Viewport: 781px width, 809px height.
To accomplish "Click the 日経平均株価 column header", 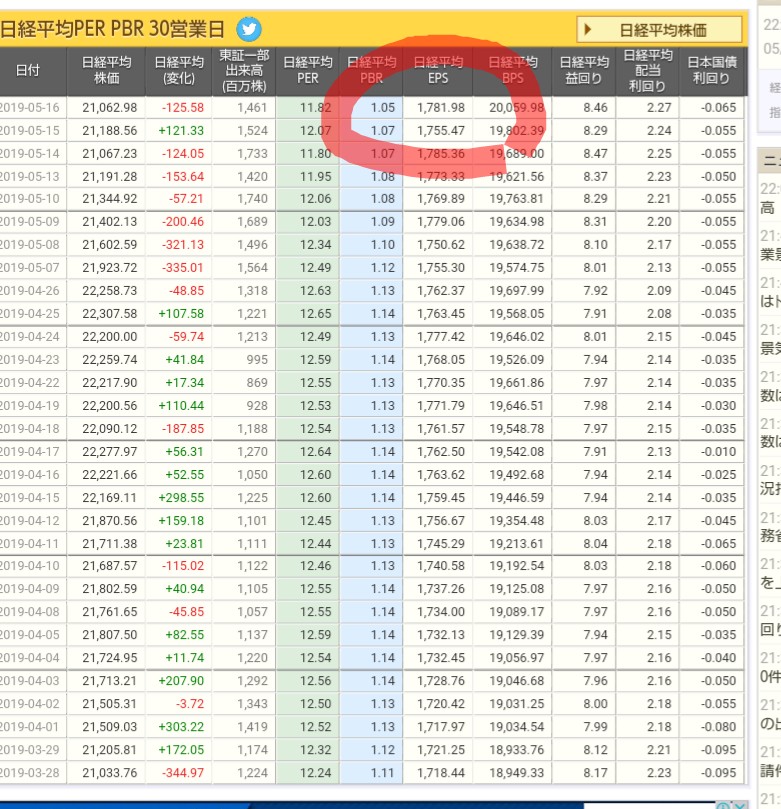I will (107, 71).
